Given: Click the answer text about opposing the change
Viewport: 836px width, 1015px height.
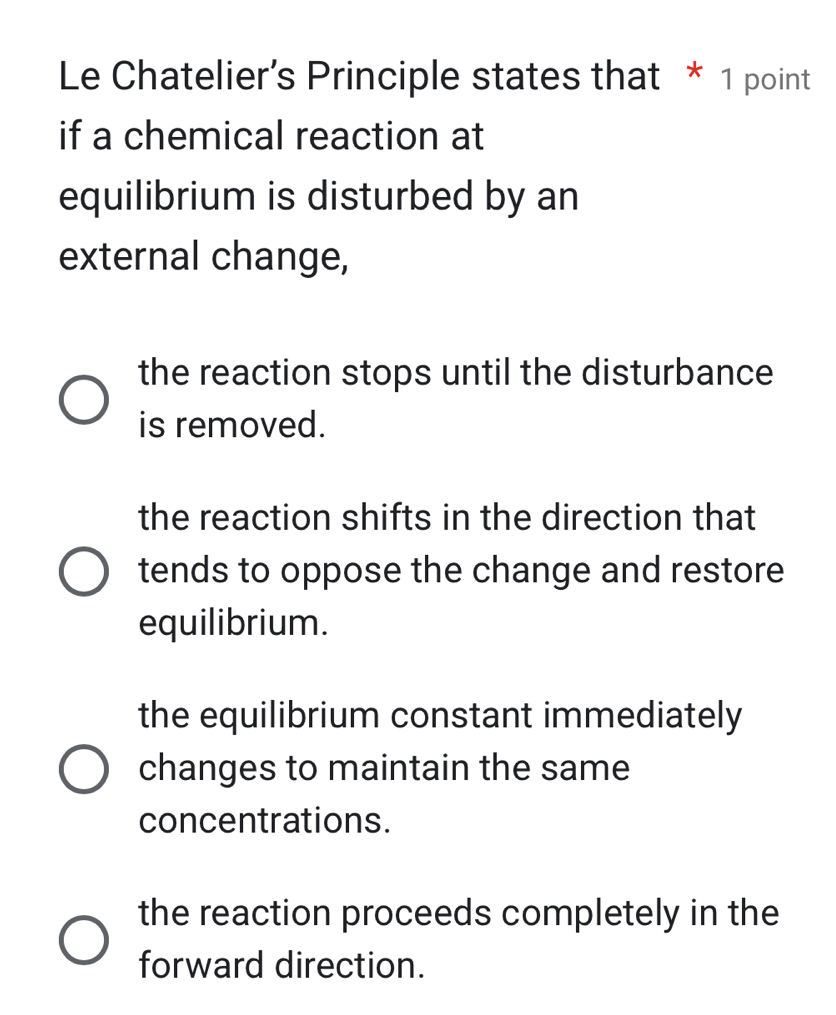Looking at the screenshot, I should (460, 570).
